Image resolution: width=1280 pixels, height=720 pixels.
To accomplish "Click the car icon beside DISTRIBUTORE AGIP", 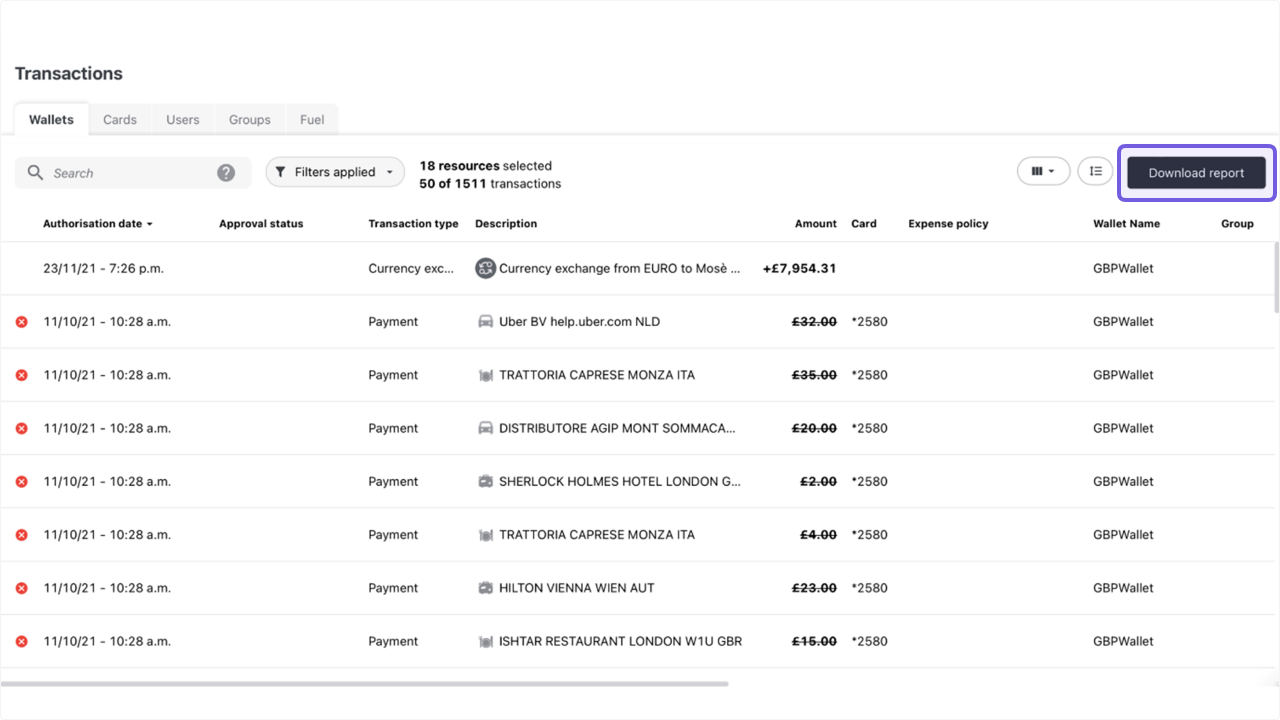I will coord(486,428).
